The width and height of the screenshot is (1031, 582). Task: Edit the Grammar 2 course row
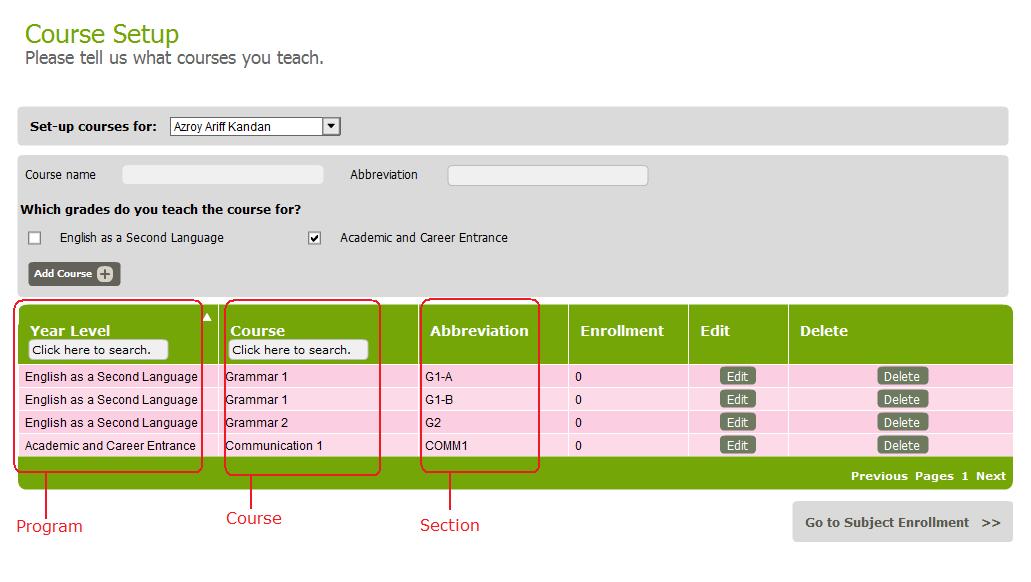tap(737, 423)
